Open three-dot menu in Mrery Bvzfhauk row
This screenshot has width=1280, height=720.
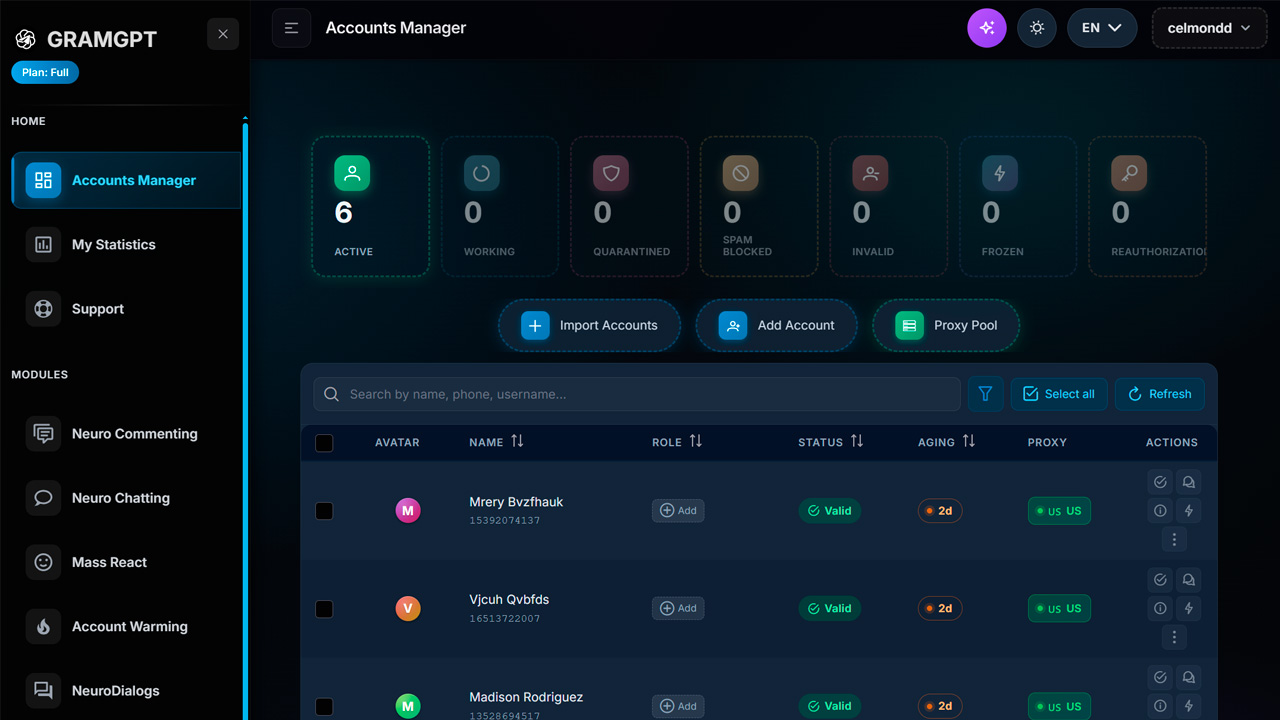tap(1174, 539)
